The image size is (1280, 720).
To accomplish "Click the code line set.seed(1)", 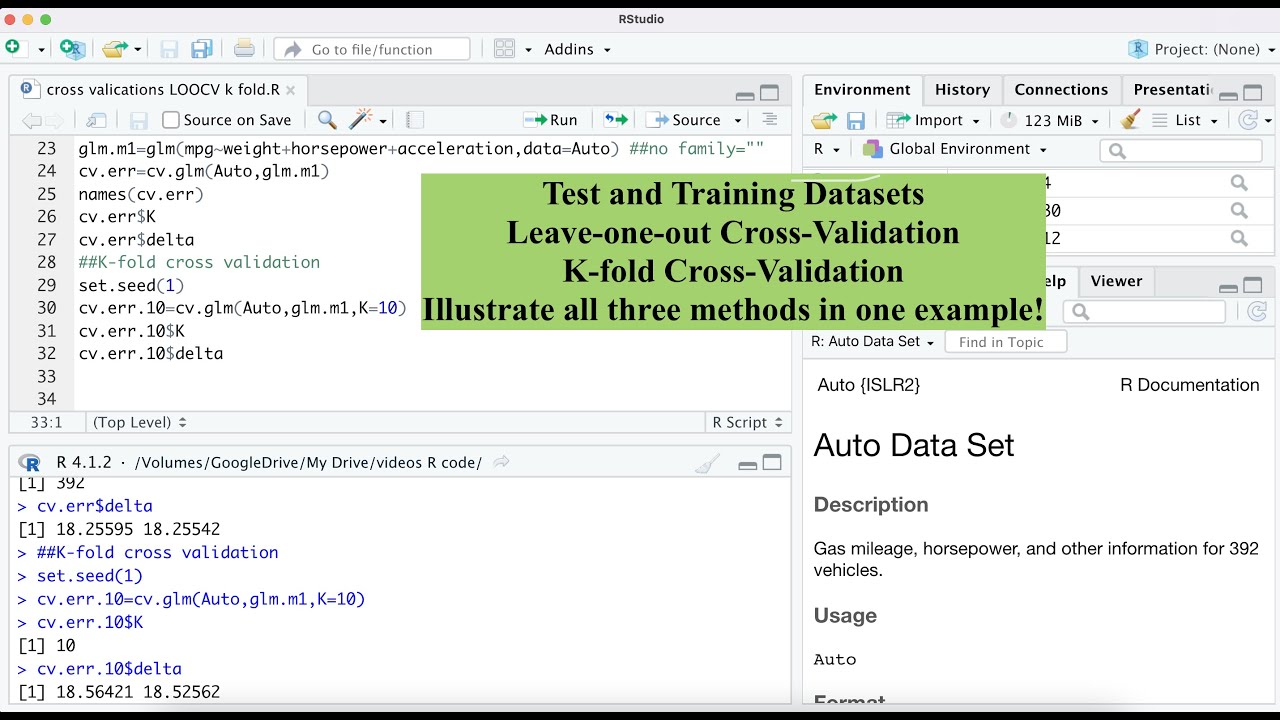I will tap(131, 285).
